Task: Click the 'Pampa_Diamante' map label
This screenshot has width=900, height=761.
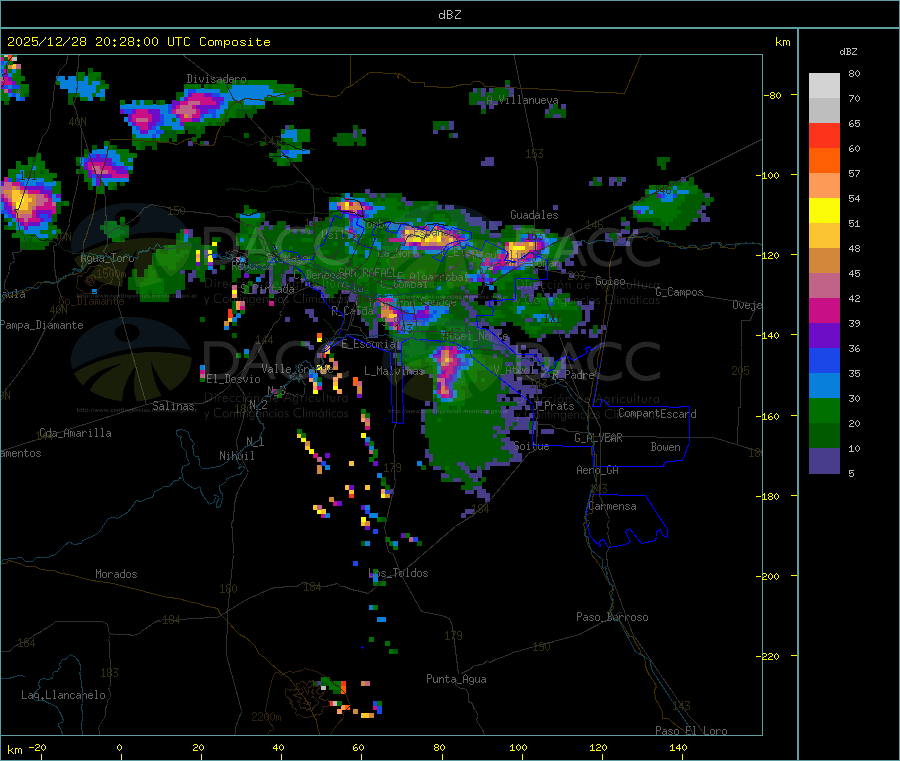Action: point(42,325)
